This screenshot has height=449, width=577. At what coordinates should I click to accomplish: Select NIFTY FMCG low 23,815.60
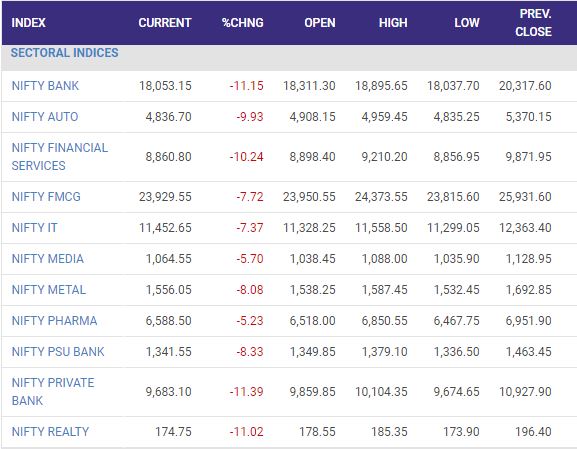[x=453, y=197]
